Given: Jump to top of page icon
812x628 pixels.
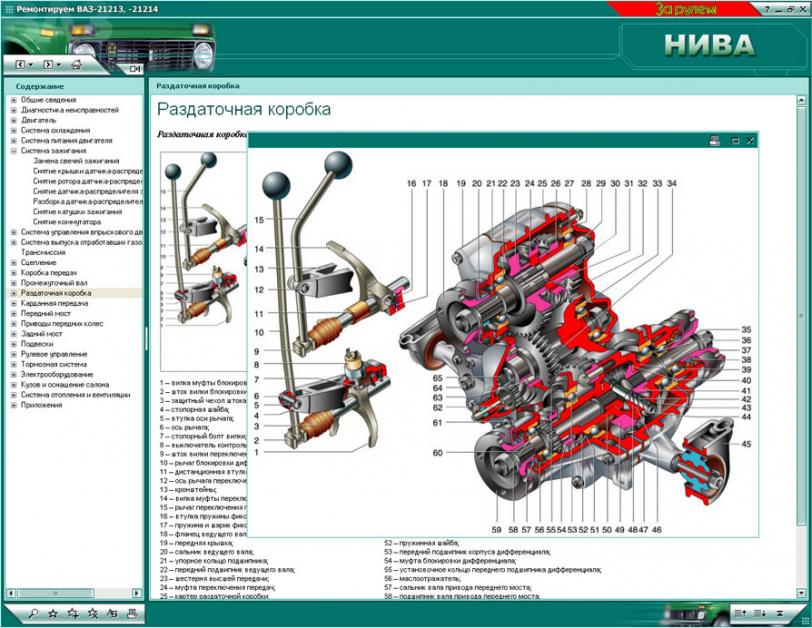Looking at the screenshot, I should point(779,614).
